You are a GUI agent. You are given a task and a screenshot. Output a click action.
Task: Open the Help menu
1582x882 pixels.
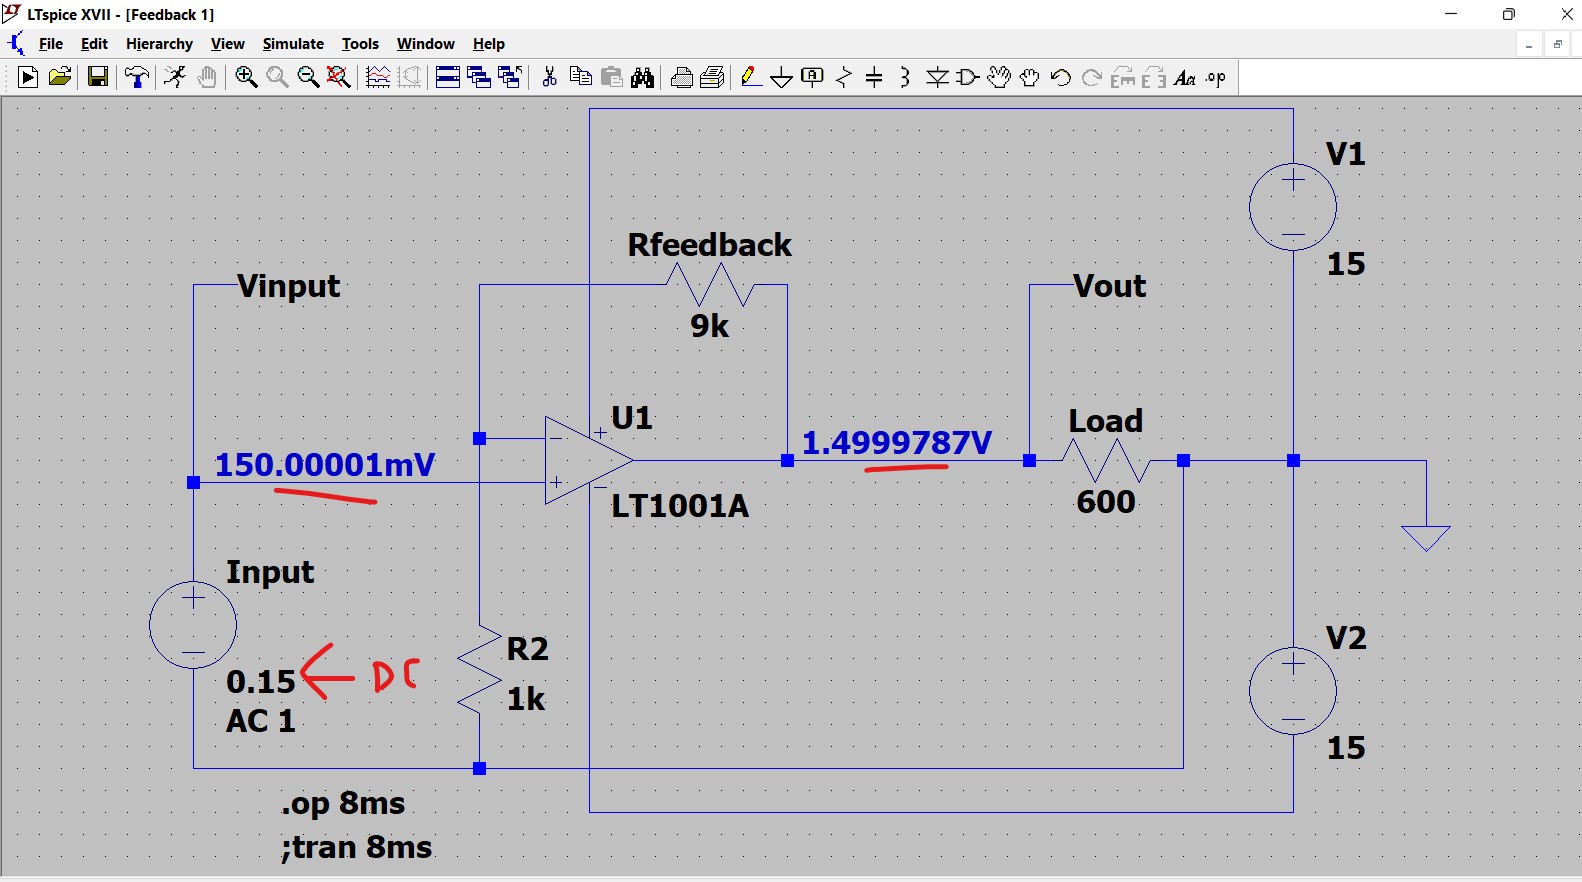(489, 44)
